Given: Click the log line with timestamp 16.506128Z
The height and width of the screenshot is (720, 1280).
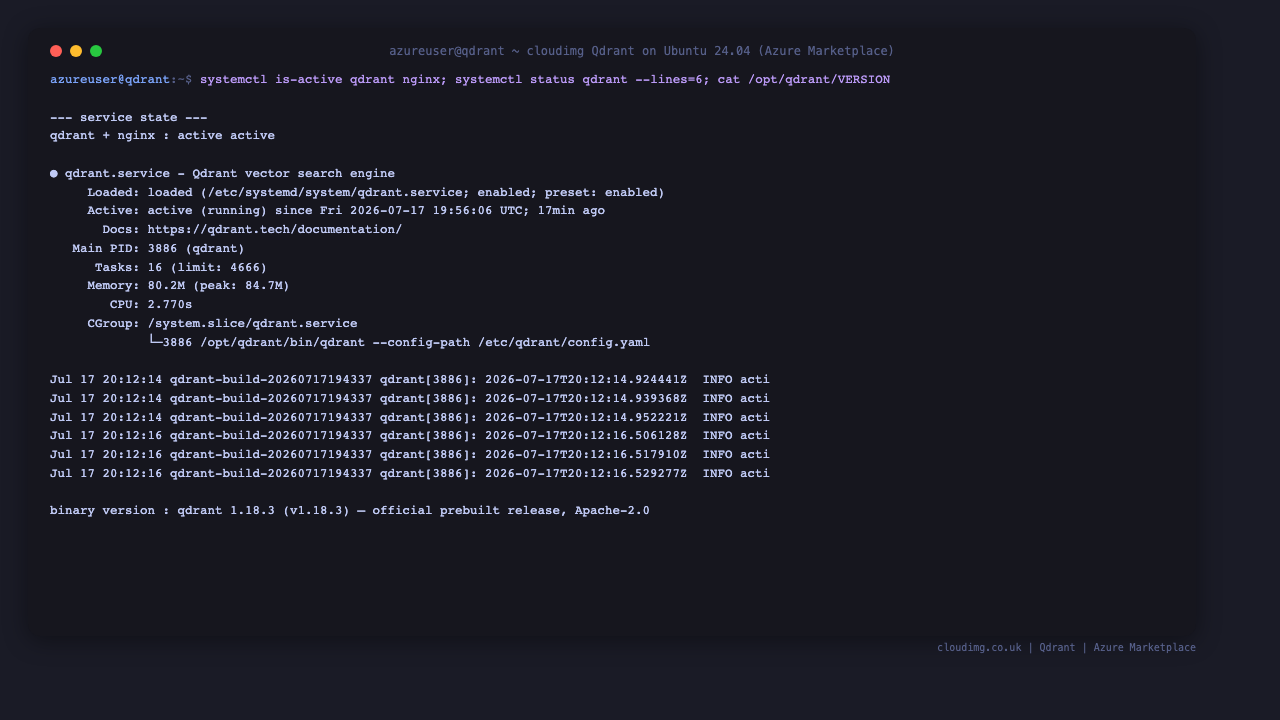Looking at the screenshot, I should tap(410, 435).
